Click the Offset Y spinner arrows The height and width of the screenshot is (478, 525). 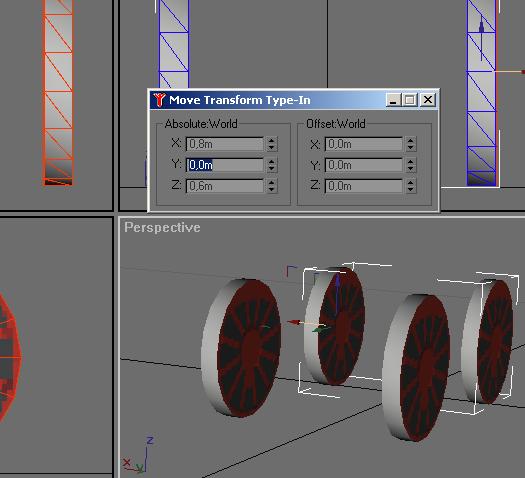[411, 165]
